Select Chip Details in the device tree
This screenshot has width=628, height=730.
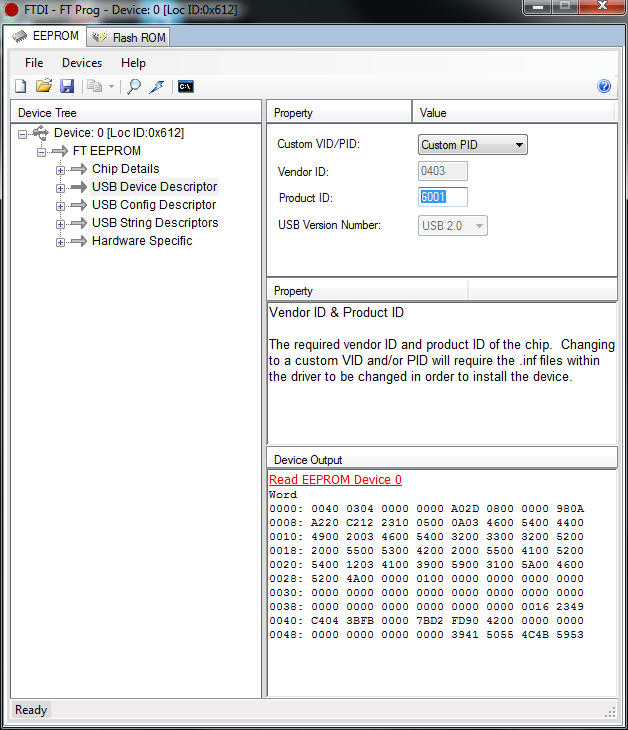point(125,169)
